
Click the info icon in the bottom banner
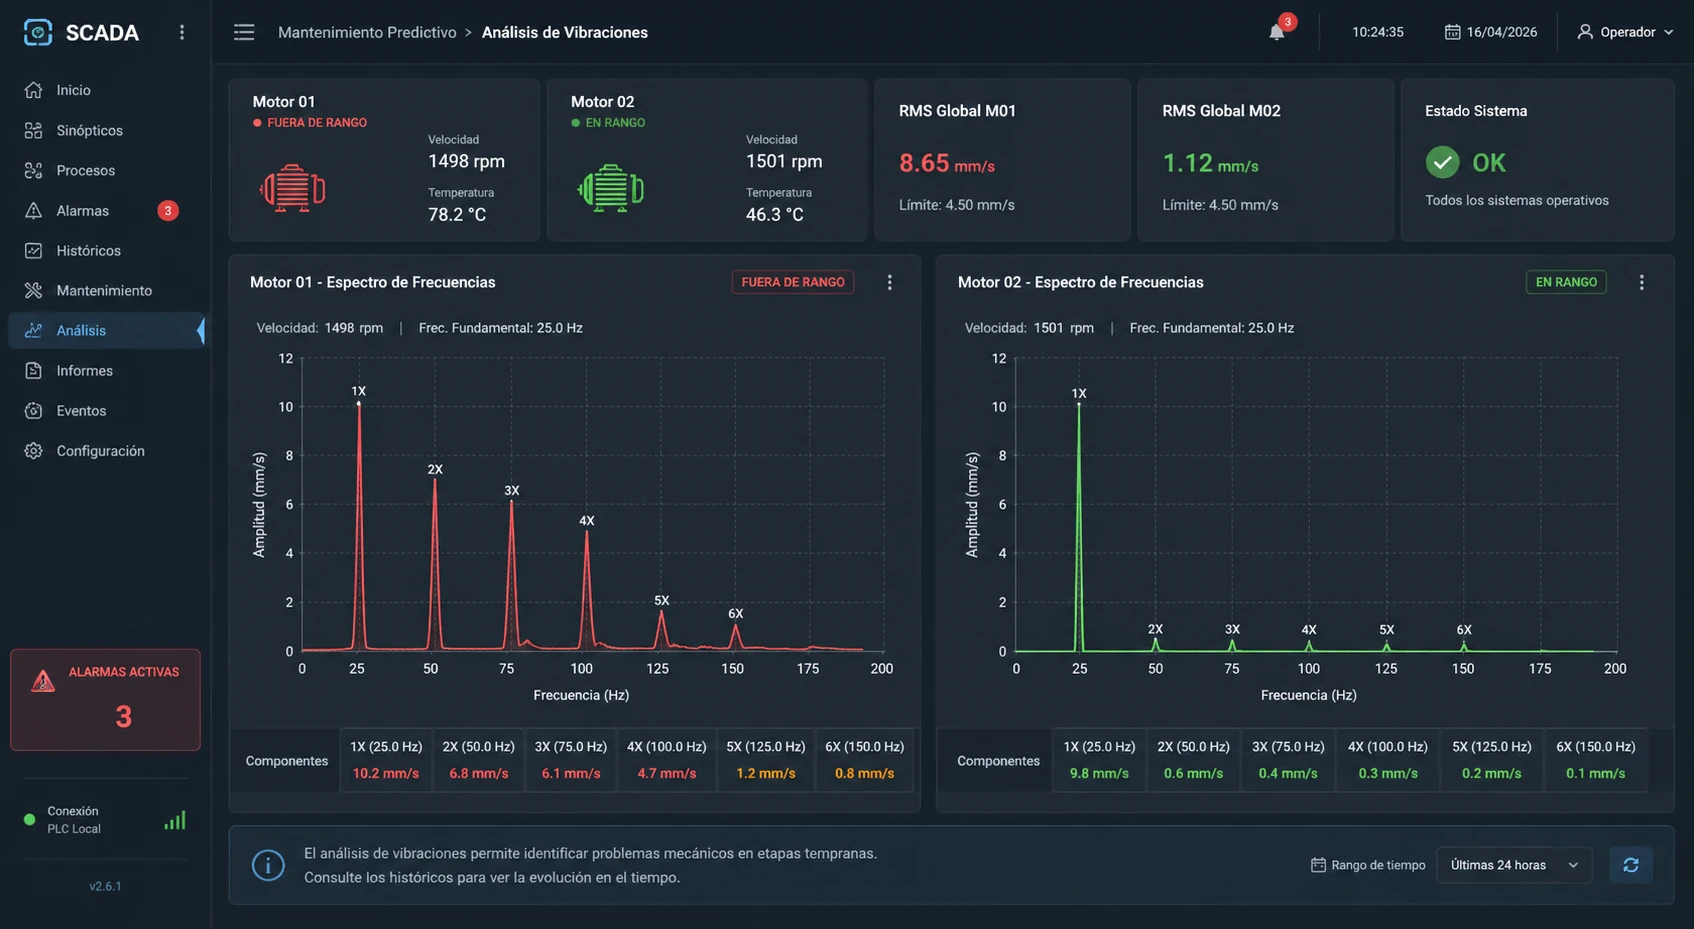268,865
